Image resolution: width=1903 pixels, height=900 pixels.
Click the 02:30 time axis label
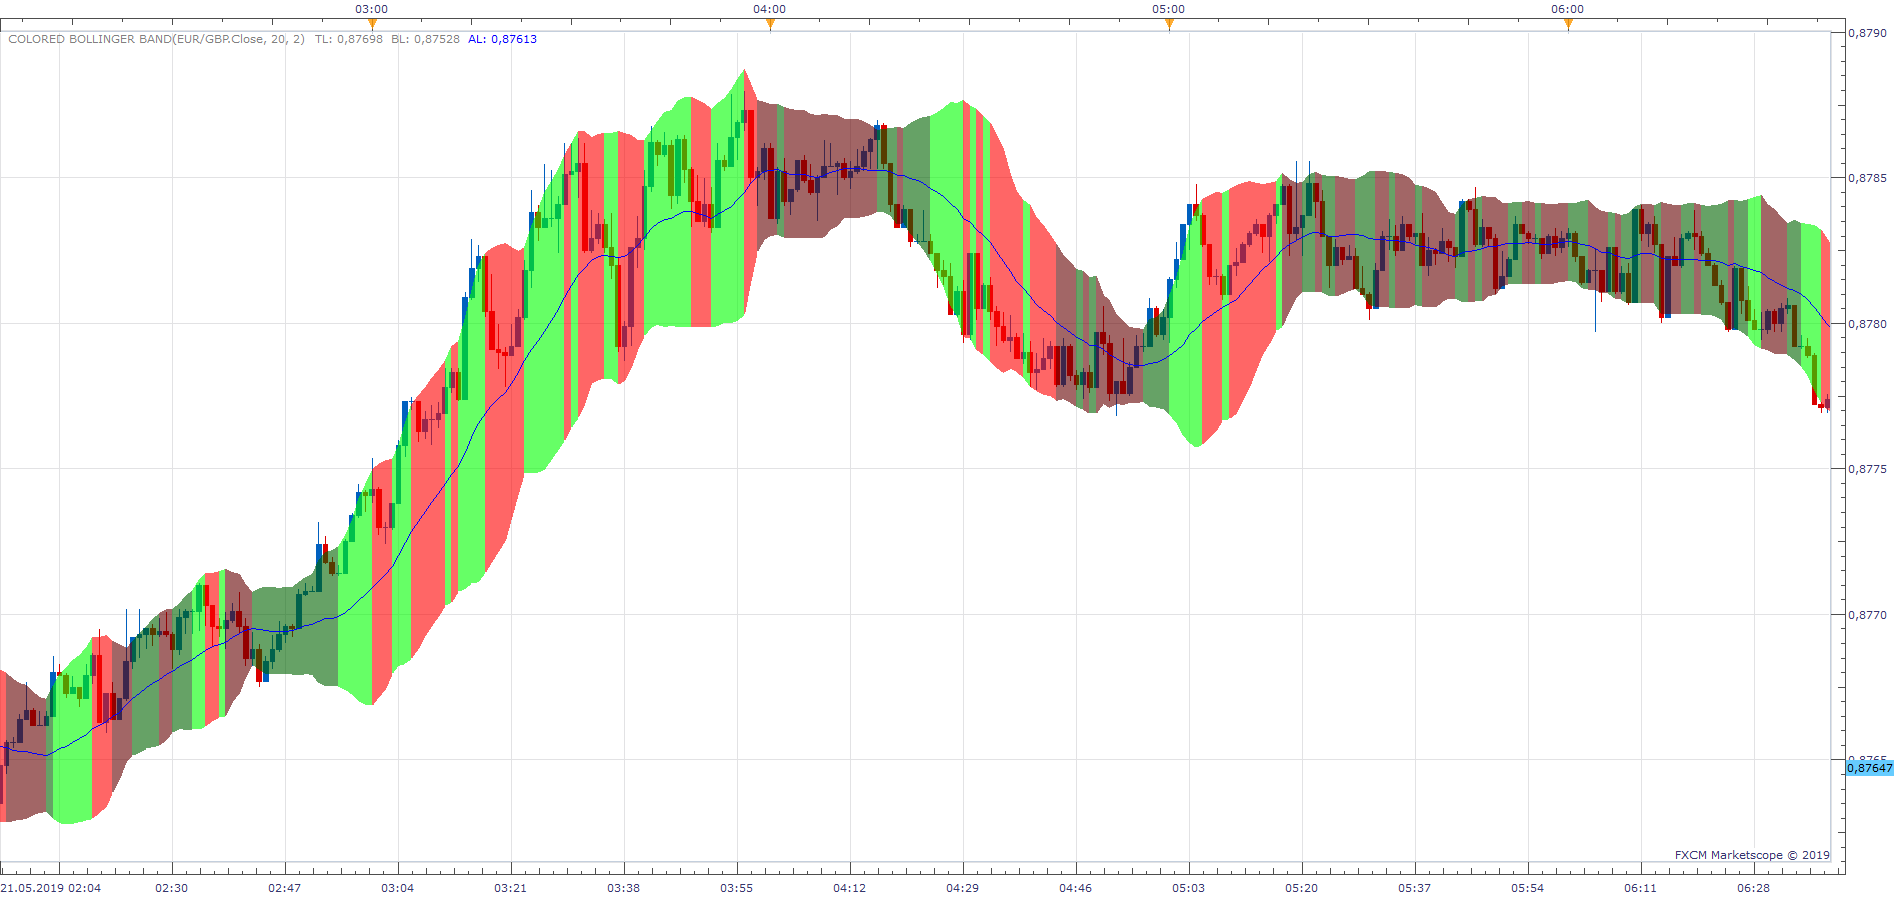[x=172, y=888]
